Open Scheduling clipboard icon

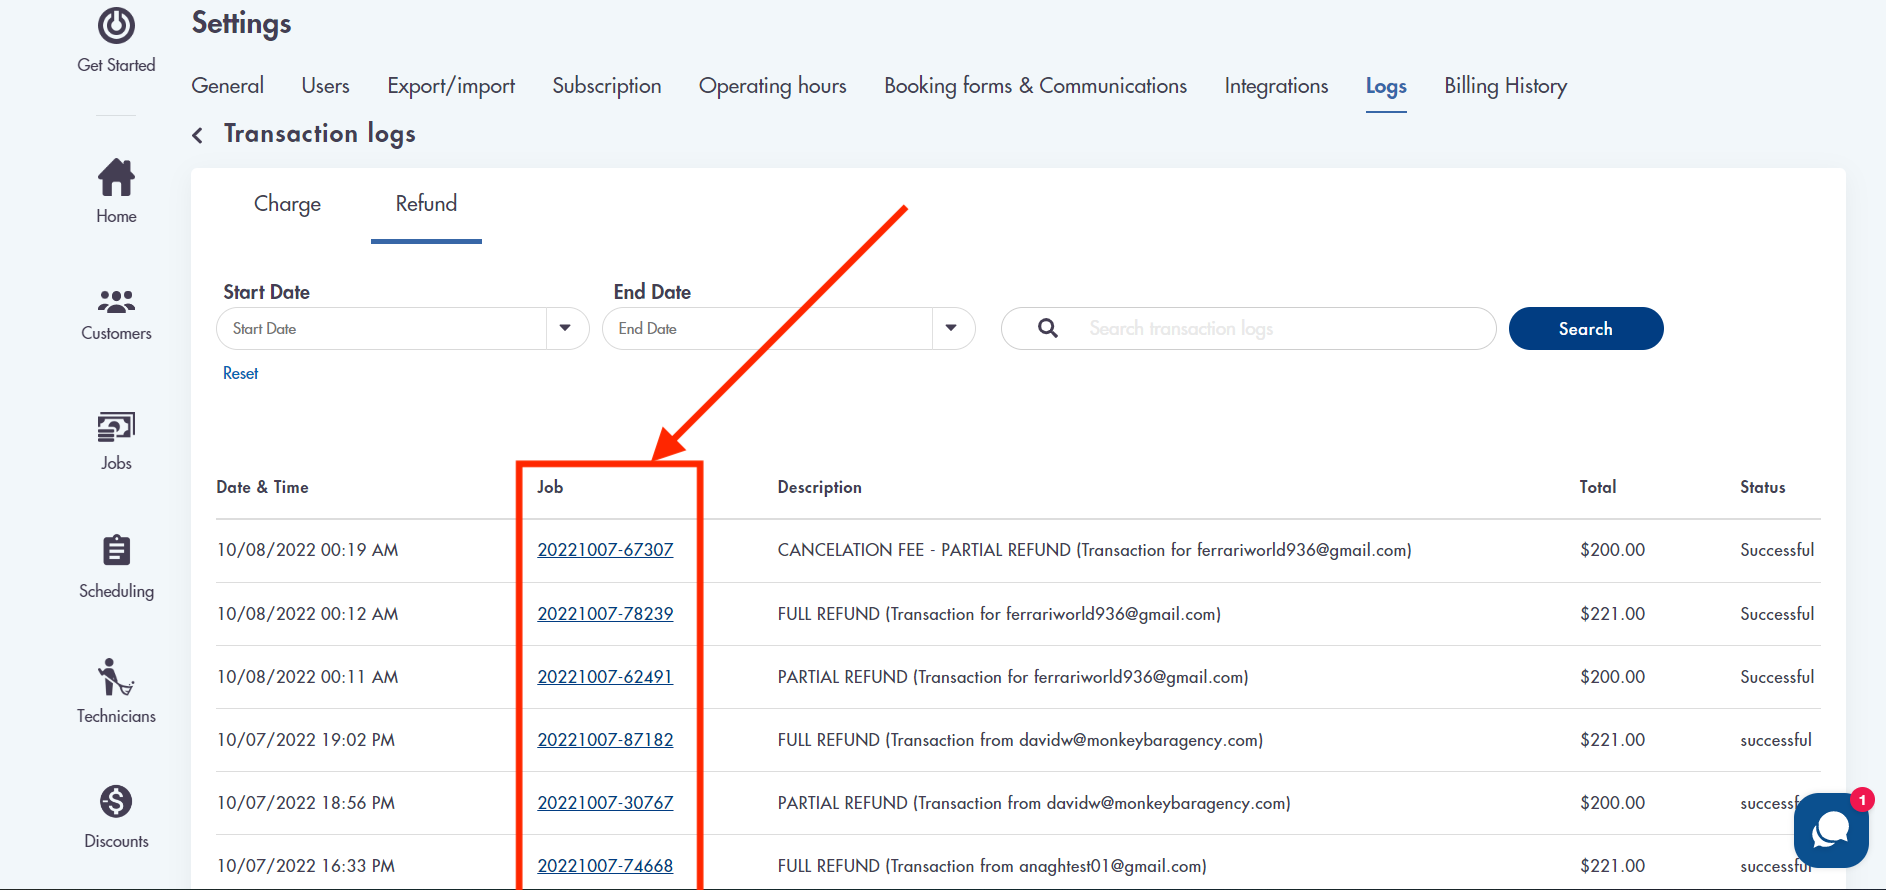[116, 551]
